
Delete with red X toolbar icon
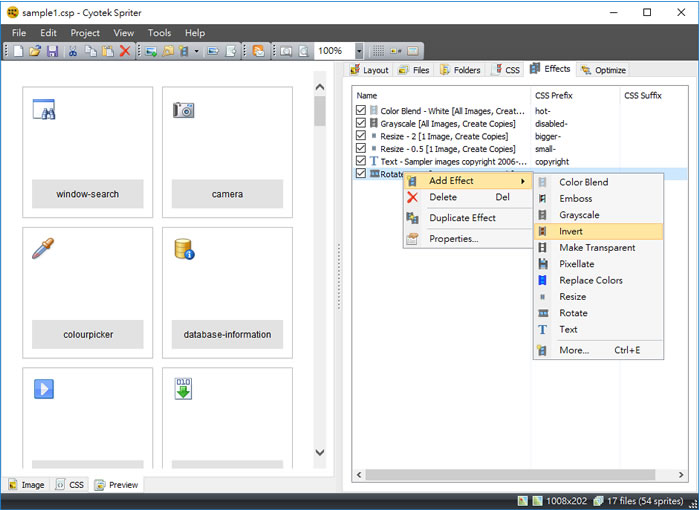tap(125, 51)
